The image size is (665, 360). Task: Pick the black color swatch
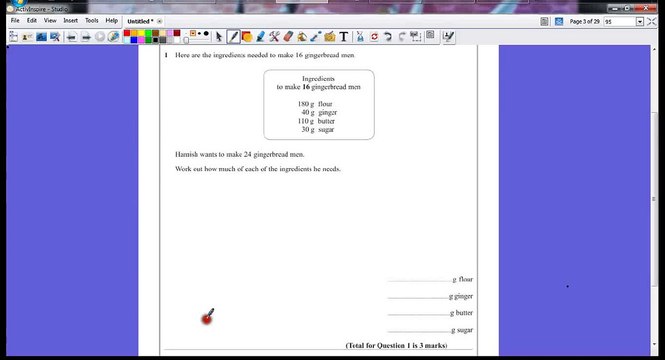156,40
